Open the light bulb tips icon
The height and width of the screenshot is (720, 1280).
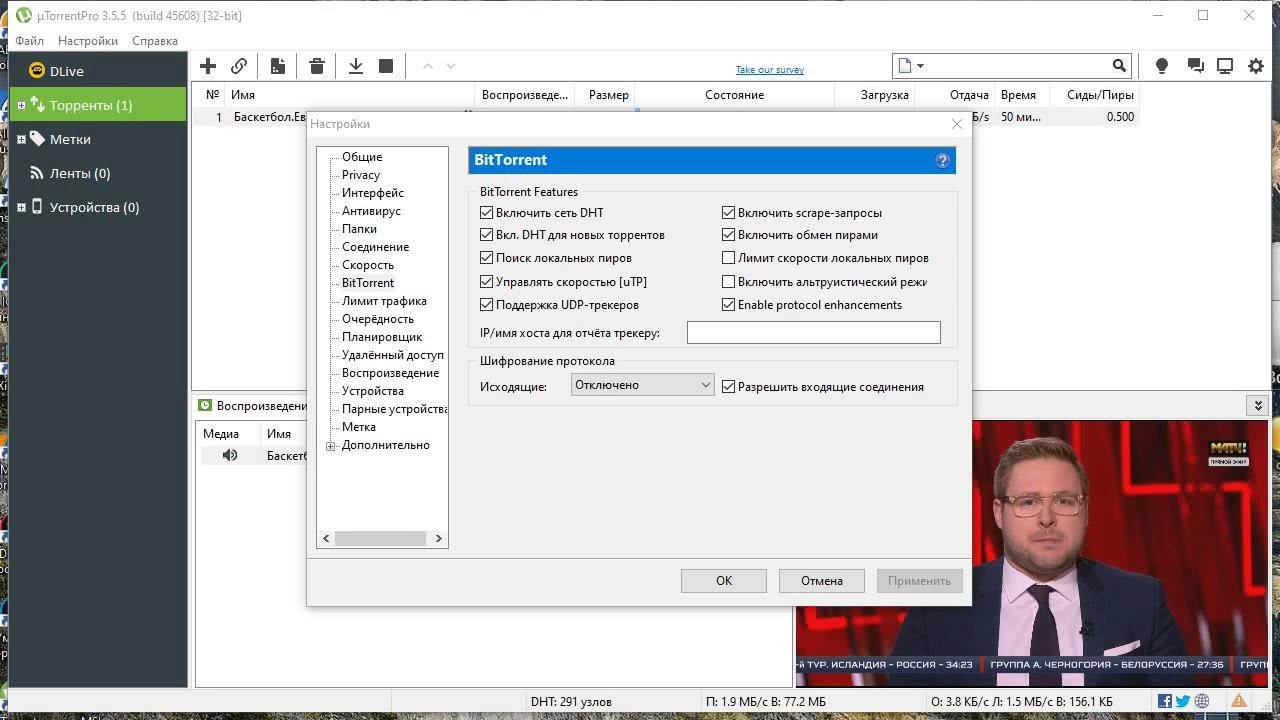1161,66
